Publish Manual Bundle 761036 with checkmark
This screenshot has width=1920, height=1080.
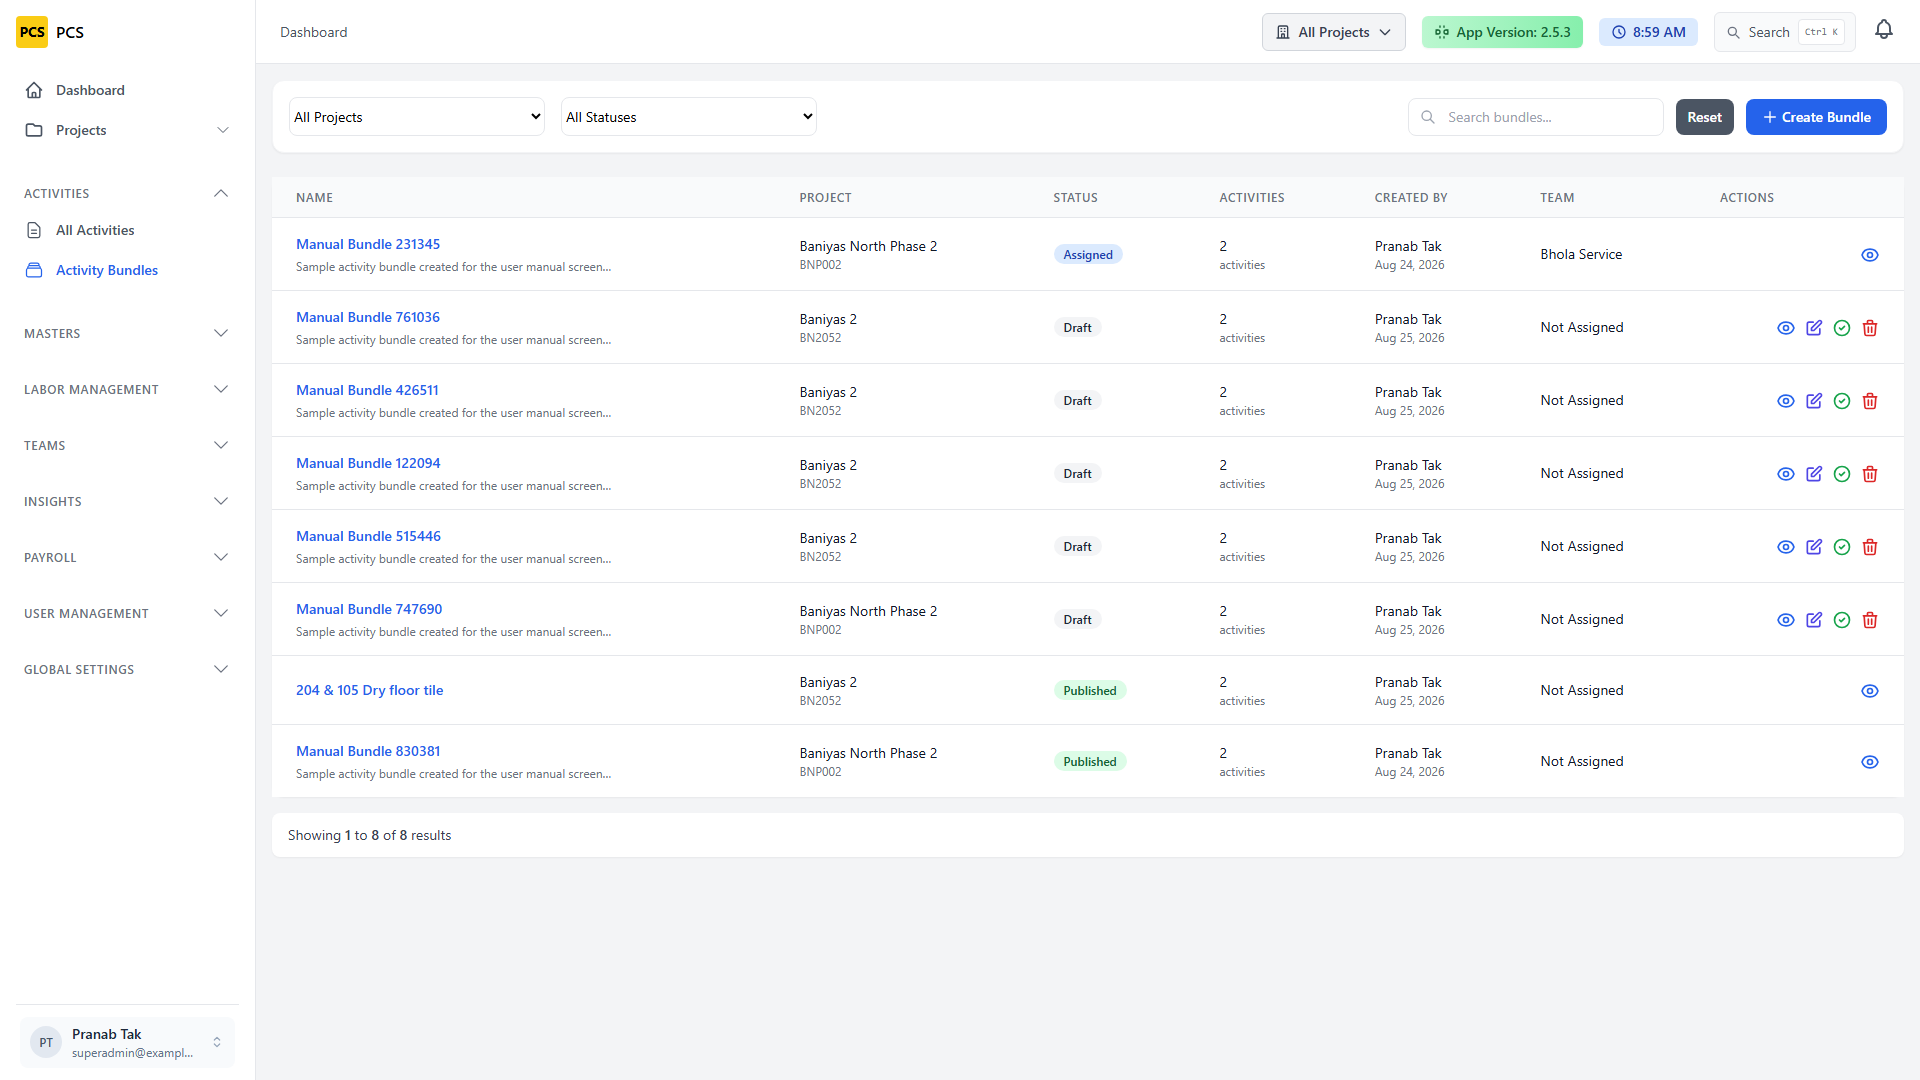coord(1842,328)
